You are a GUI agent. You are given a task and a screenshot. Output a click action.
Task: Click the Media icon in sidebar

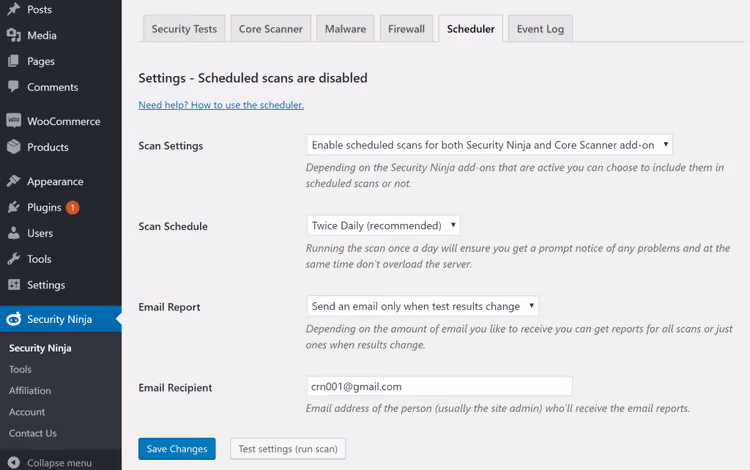tap(13, 35)
